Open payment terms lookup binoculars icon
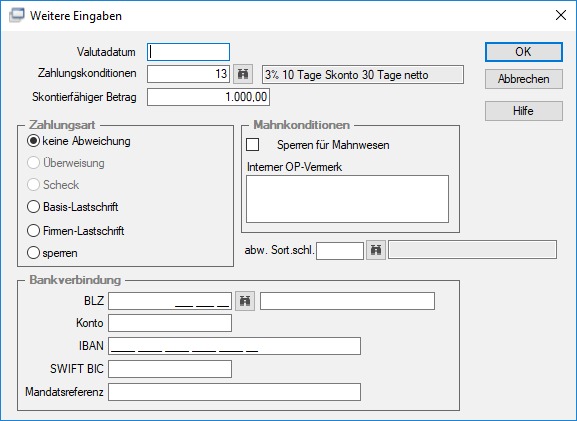 pyautogui.click(x=243, y=74)
